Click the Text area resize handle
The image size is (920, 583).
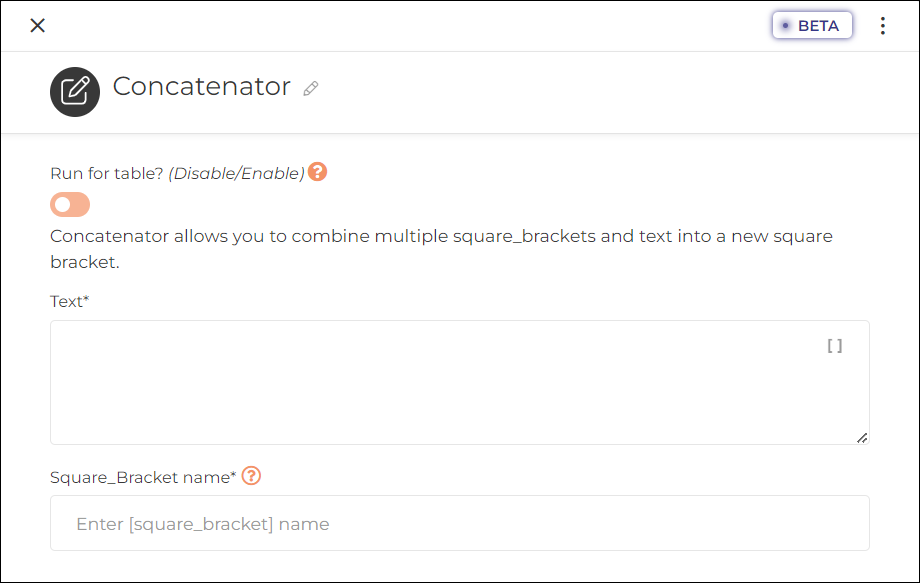tap(862, 438)
